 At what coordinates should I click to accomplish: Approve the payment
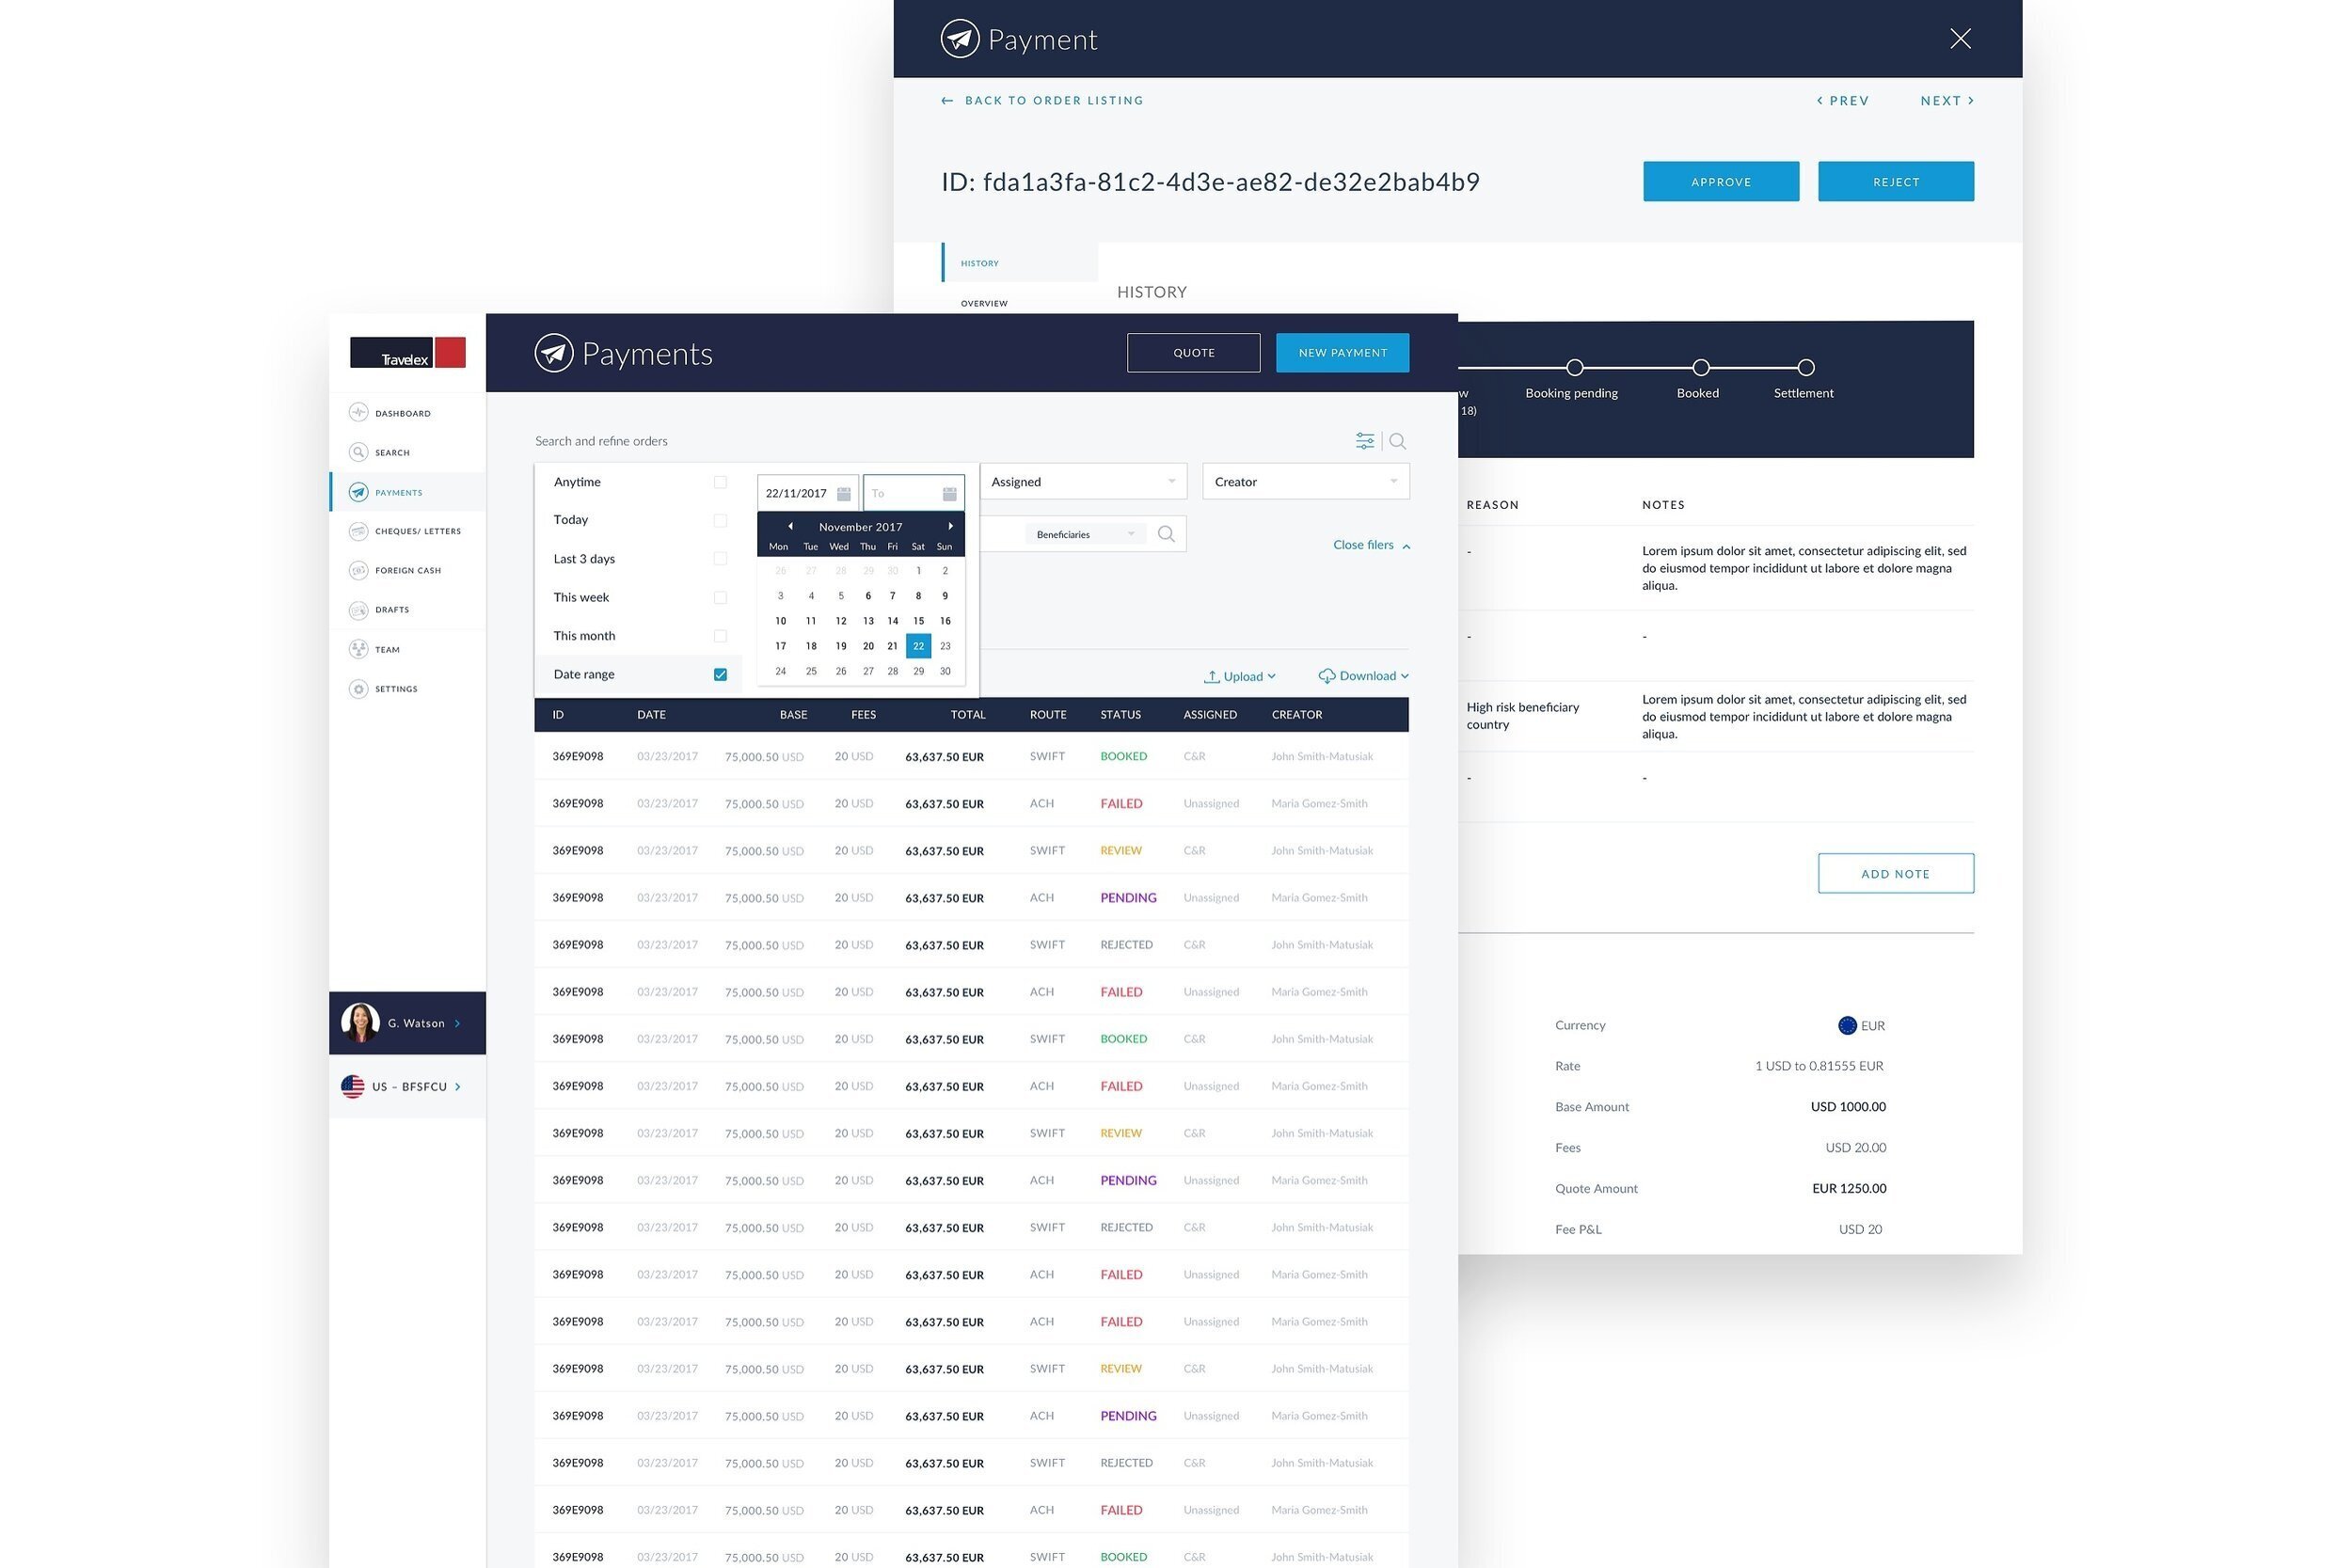pos(1721,182)
